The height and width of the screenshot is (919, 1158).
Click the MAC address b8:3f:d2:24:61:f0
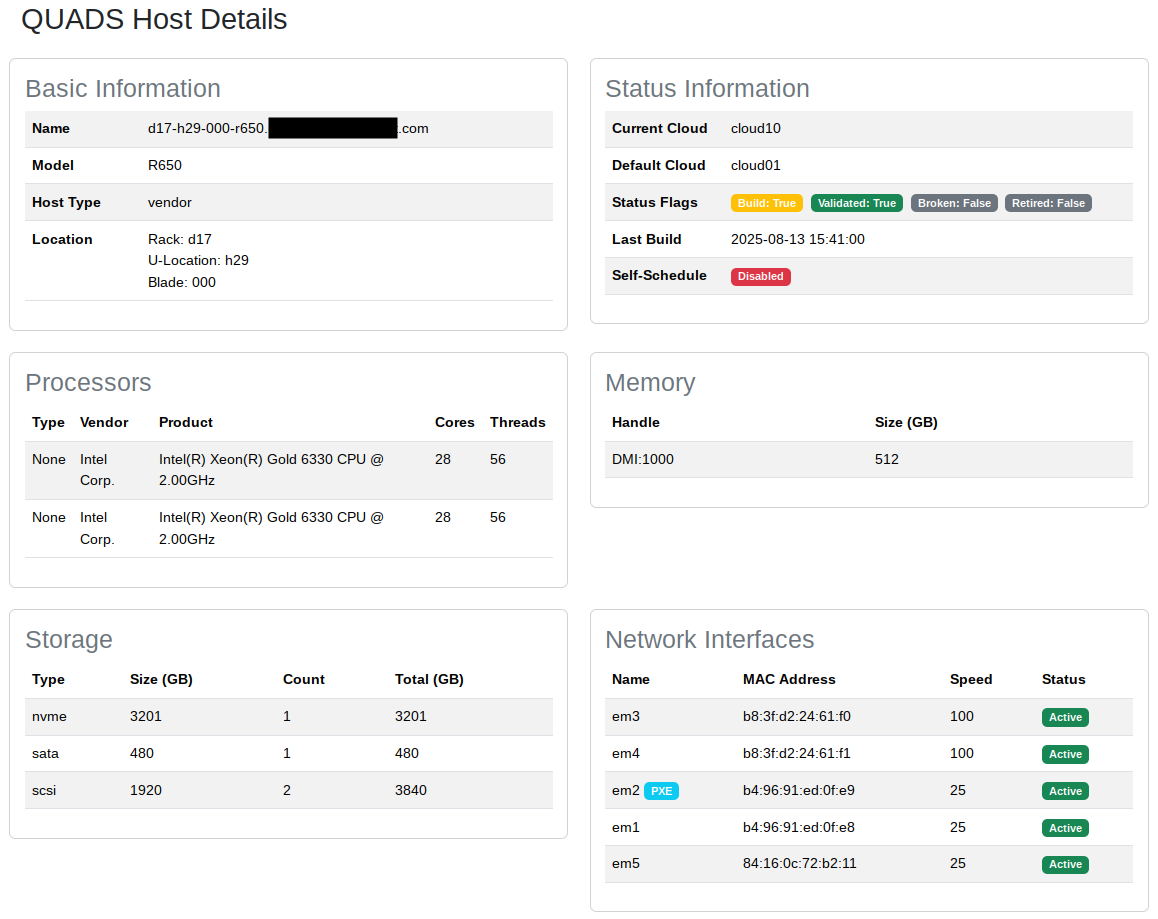click(796, 717)
